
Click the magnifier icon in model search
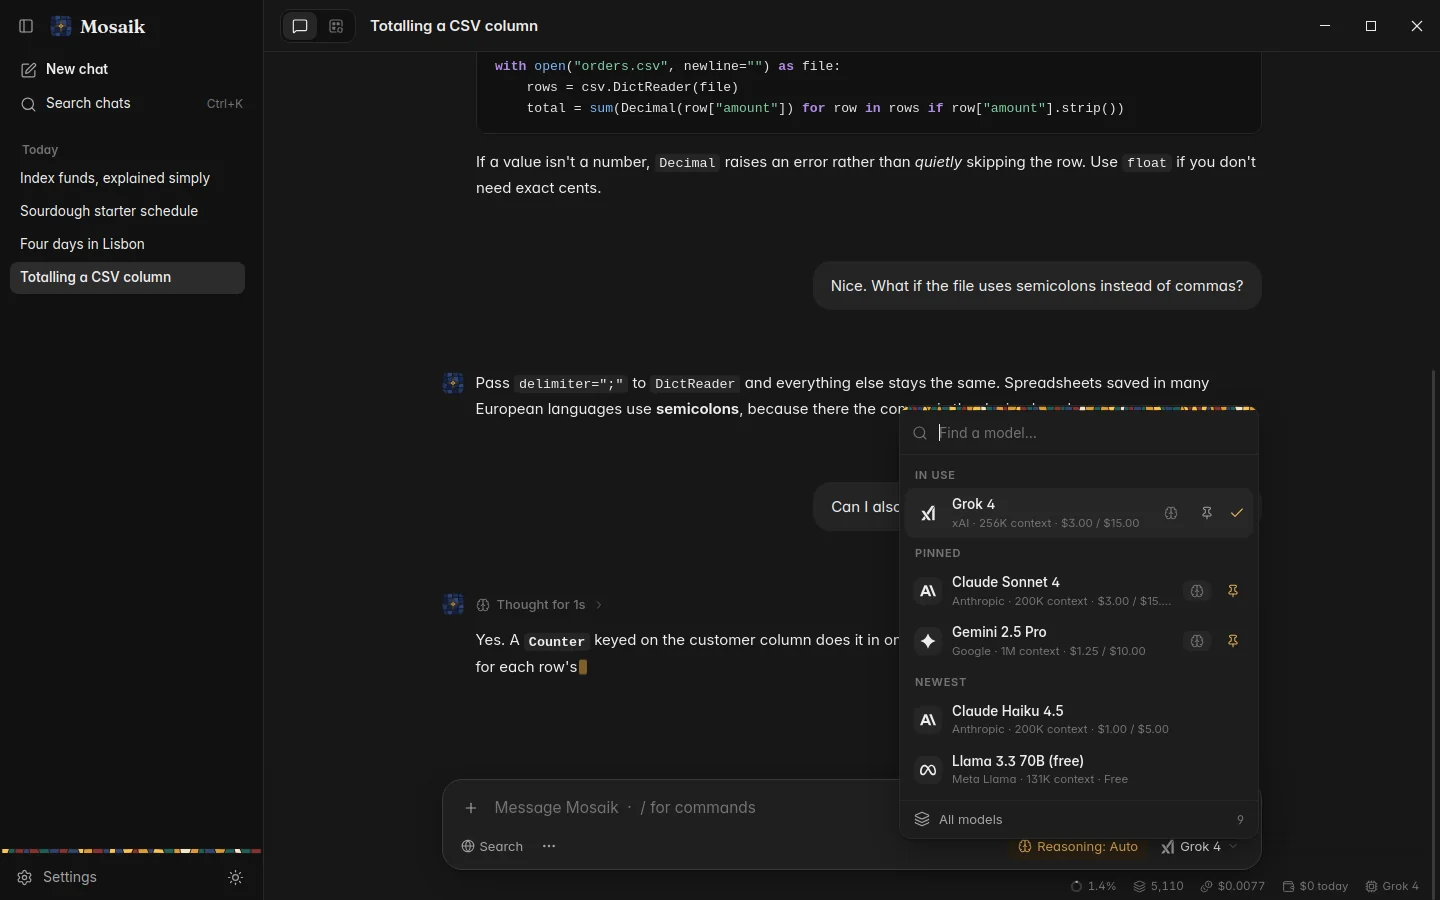pyautogui.click(x=920, y=433)
